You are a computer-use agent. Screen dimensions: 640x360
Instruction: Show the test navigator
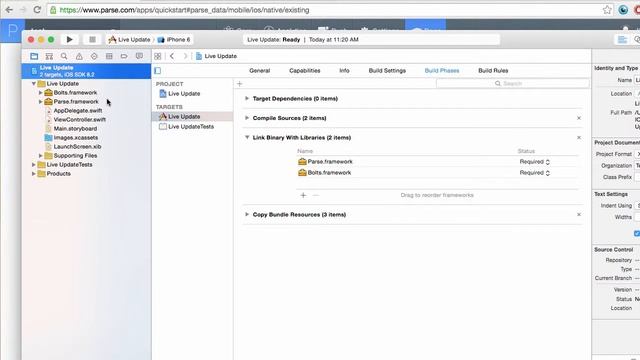[94, 56]
